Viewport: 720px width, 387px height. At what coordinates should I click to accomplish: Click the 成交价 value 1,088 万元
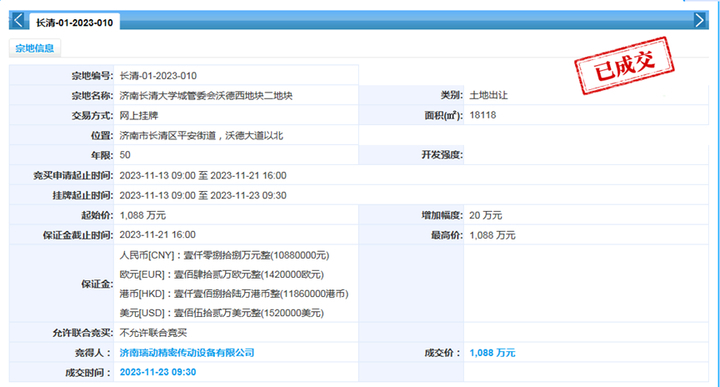pyautogui.click(x=492, y=353)
